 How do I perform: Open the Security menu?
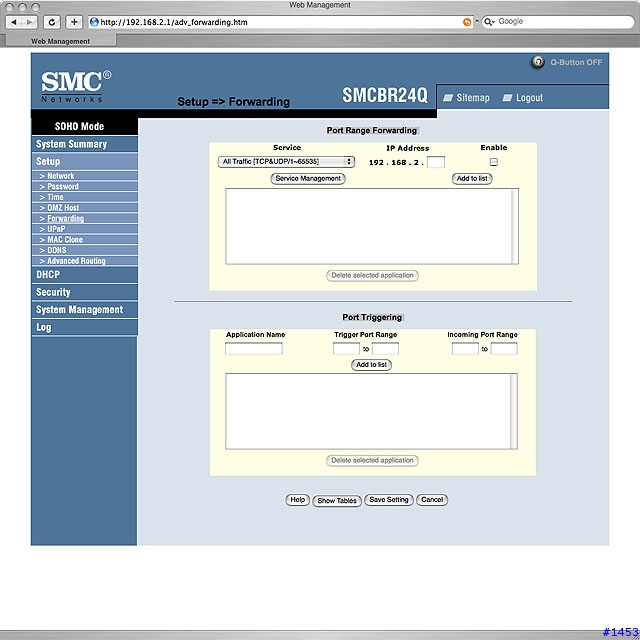(x=84, y=292)
